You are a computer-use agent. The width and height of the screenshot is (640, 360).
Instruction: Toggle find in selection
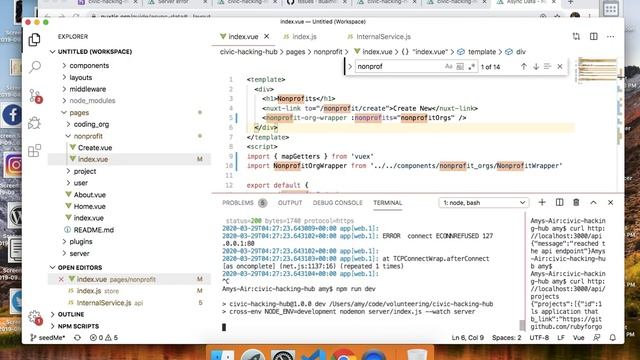(547, 67)
